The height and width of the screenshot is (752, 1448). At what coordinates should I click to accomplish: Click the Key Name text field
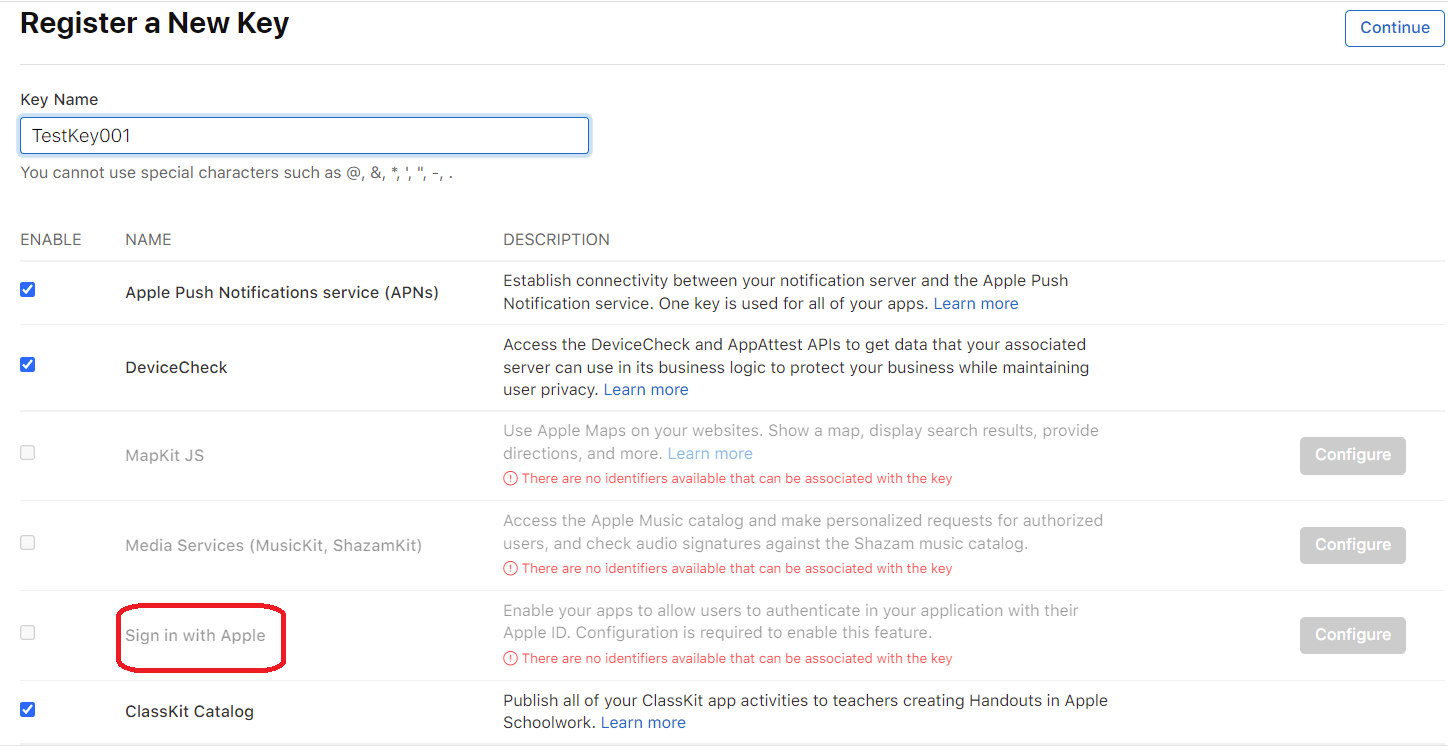click(304, 136)
